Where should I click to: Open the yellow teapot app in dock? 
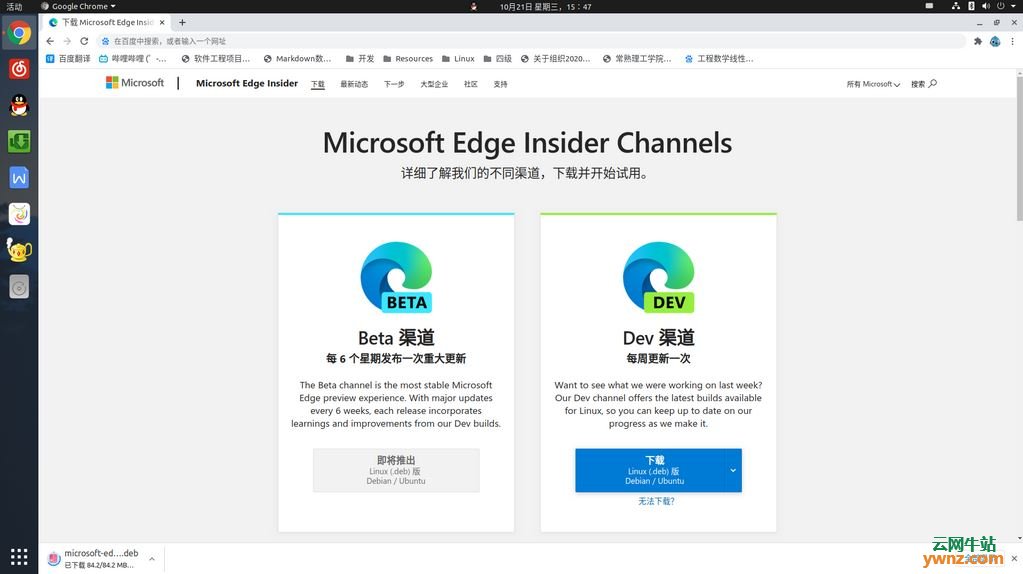click(19, 250)
